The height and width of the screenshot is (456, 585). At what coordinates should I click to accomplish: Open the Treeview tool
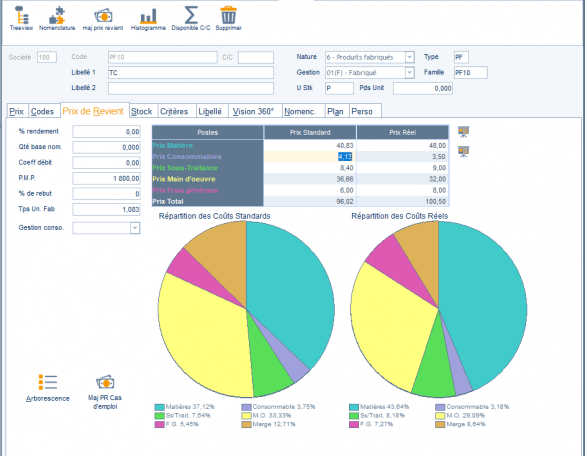(x=21, y=18)
